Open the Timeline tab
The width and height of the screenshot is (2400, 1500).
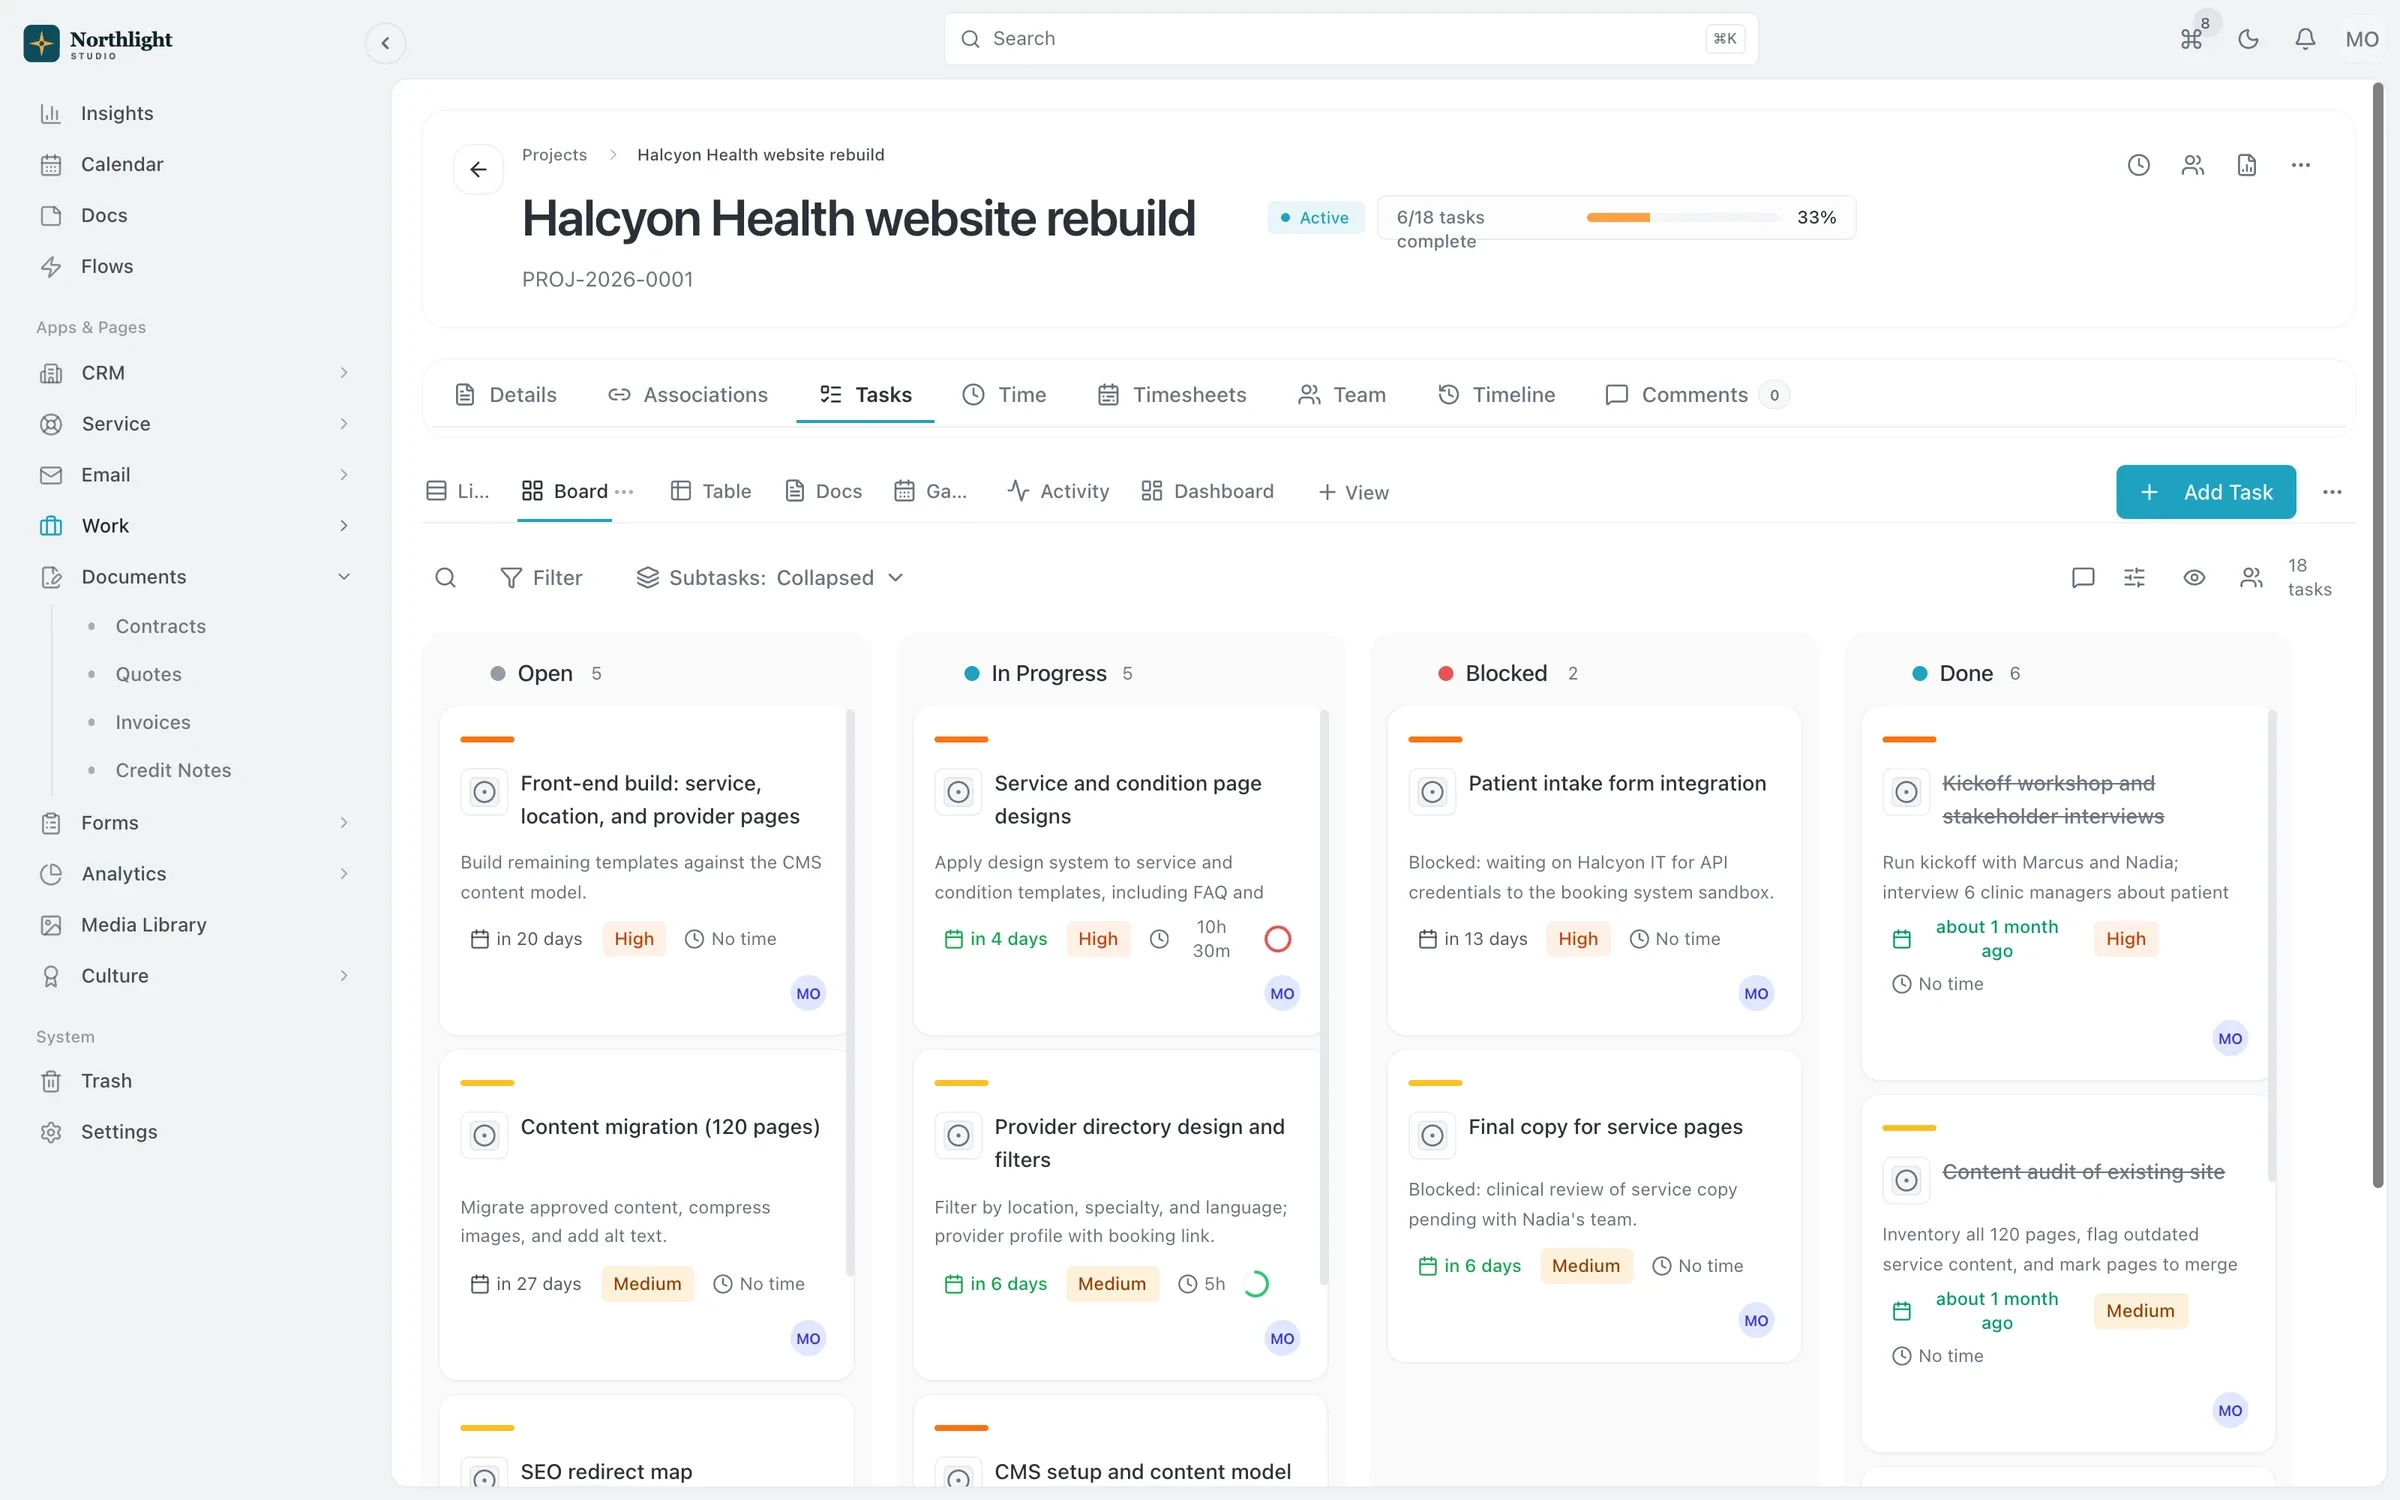pyautogui.click(x=1496, y=394)
